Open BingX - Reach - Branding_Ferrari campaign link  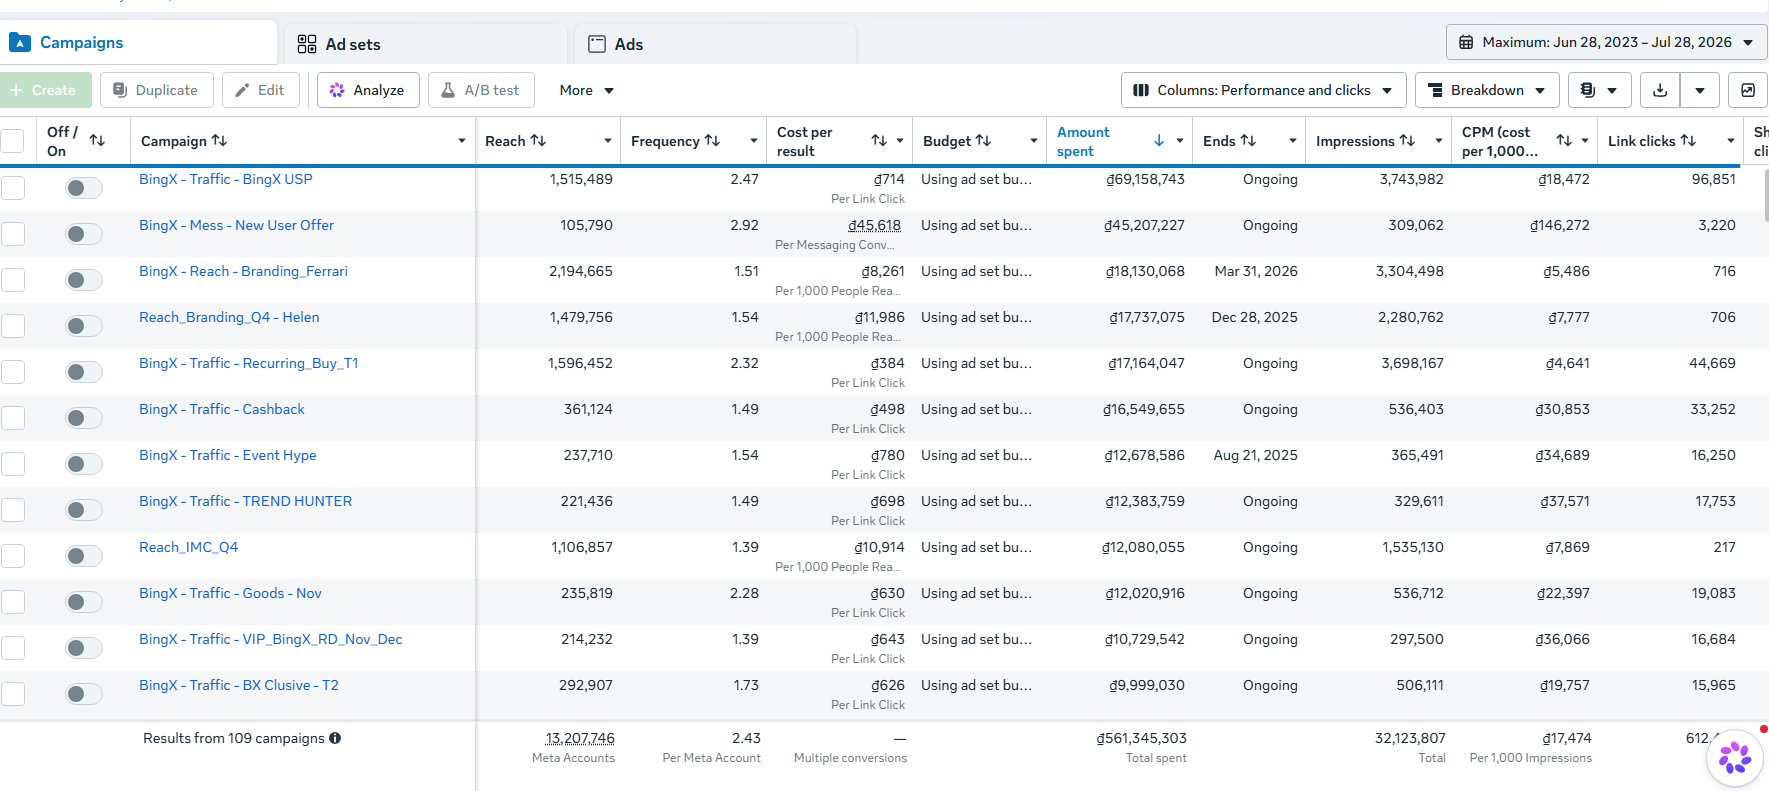pyautogui.click(x=243, y=271)
